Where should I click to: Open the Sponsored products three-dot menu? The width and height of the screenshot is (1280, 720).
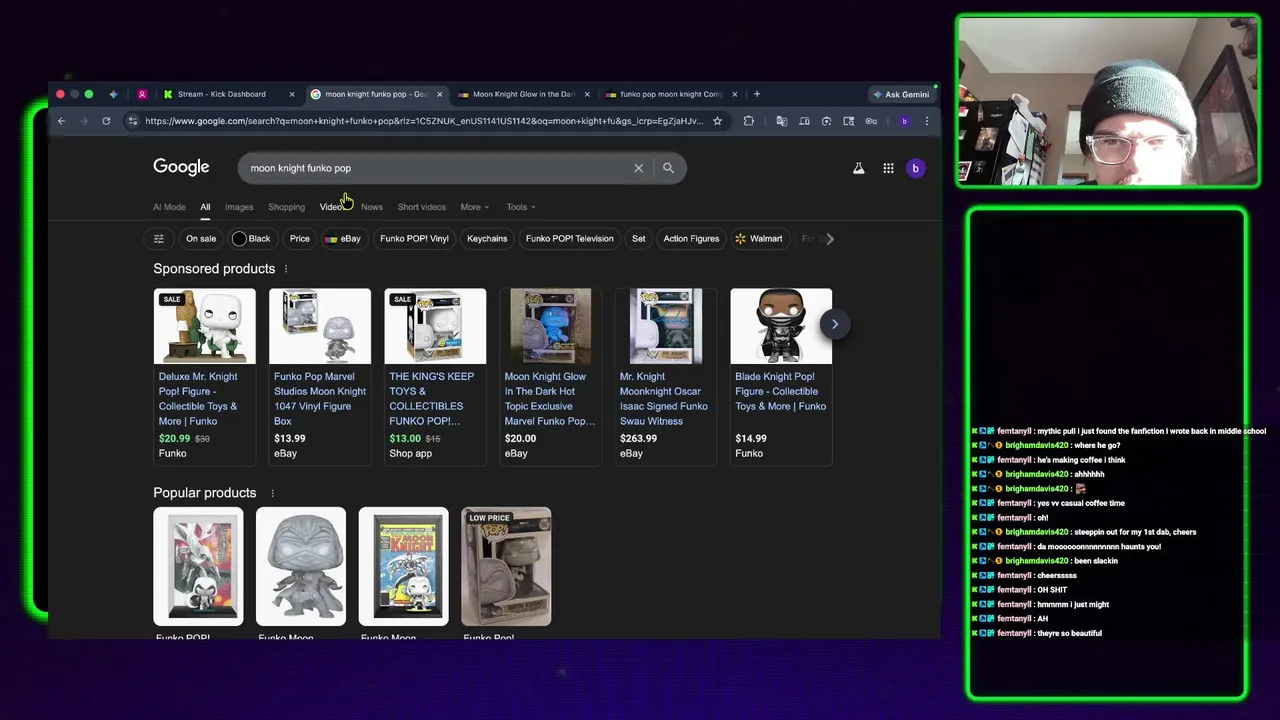coord(285,269)
